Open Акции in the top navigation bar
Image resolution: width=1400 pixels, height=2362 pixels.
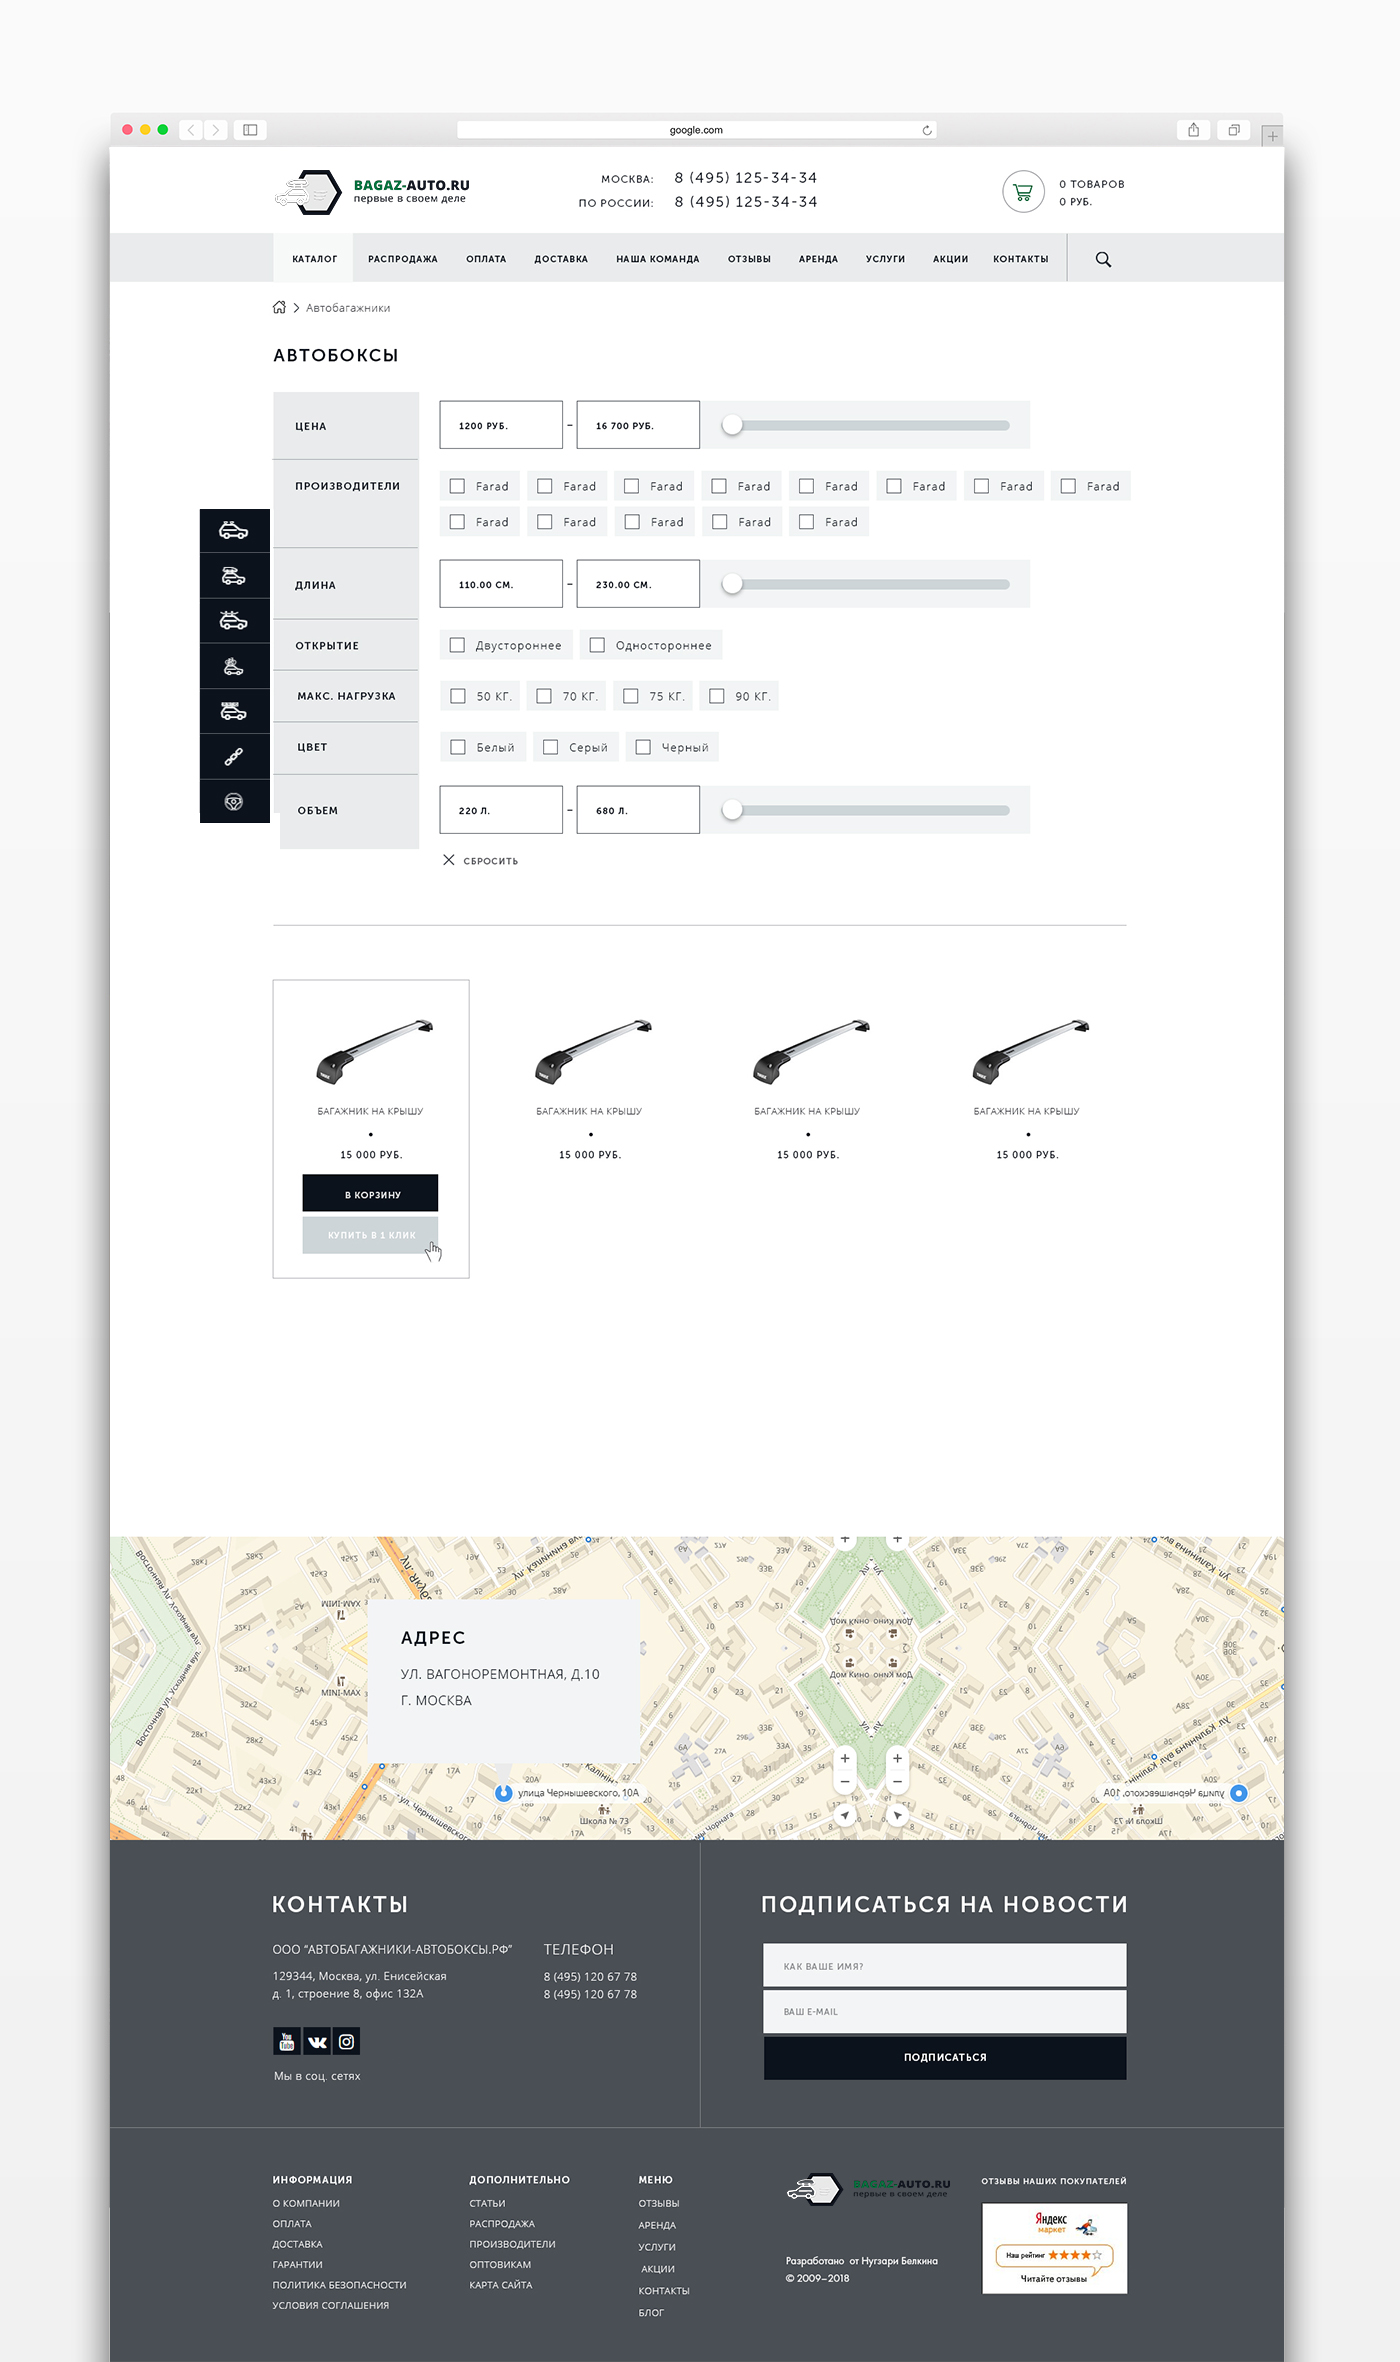pos(951,259)
